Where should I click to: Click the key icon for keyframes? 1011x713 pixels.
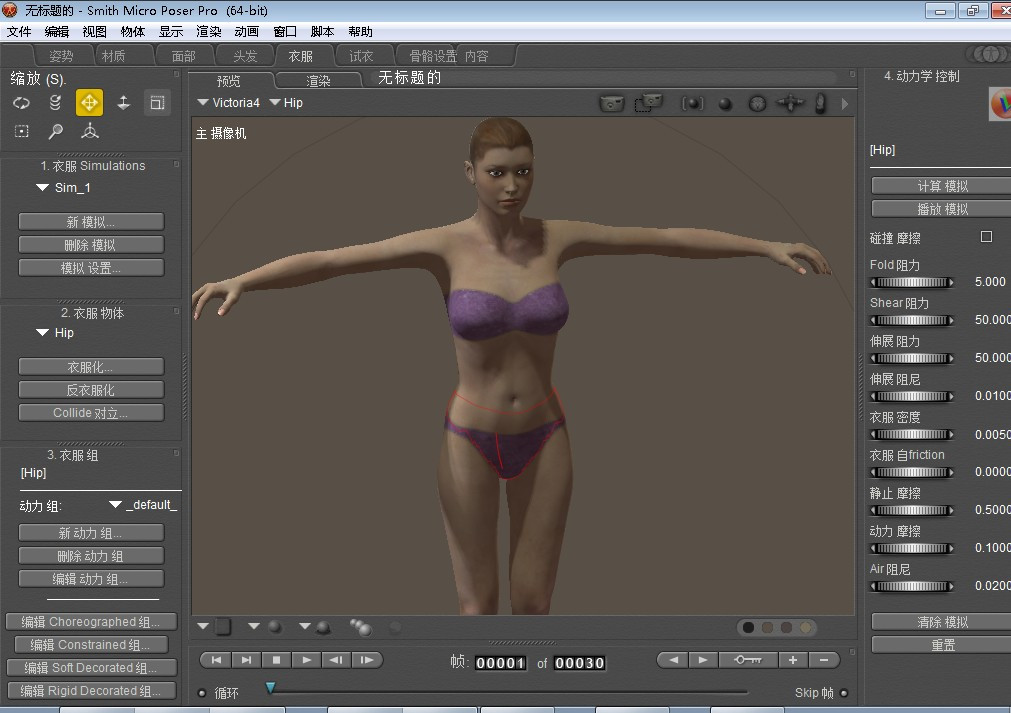coord(747,660)
